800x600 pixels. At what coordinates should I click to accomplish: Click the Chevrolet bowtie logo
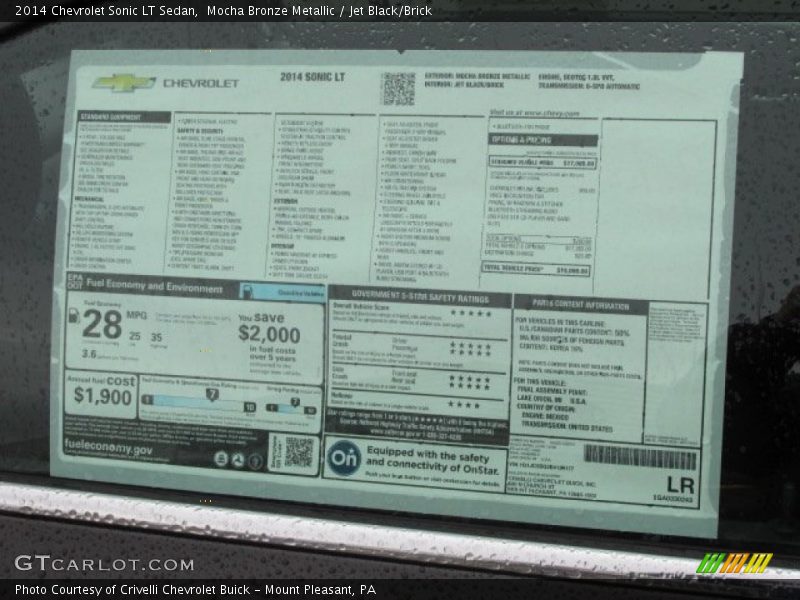(124, 83)
